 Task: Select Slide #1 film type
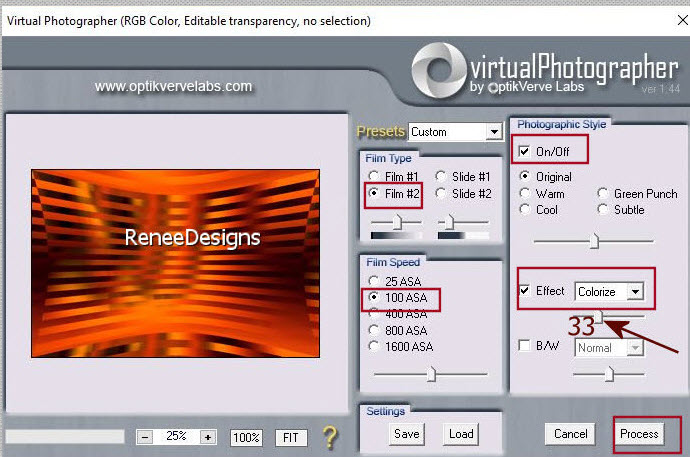point(440,176)
